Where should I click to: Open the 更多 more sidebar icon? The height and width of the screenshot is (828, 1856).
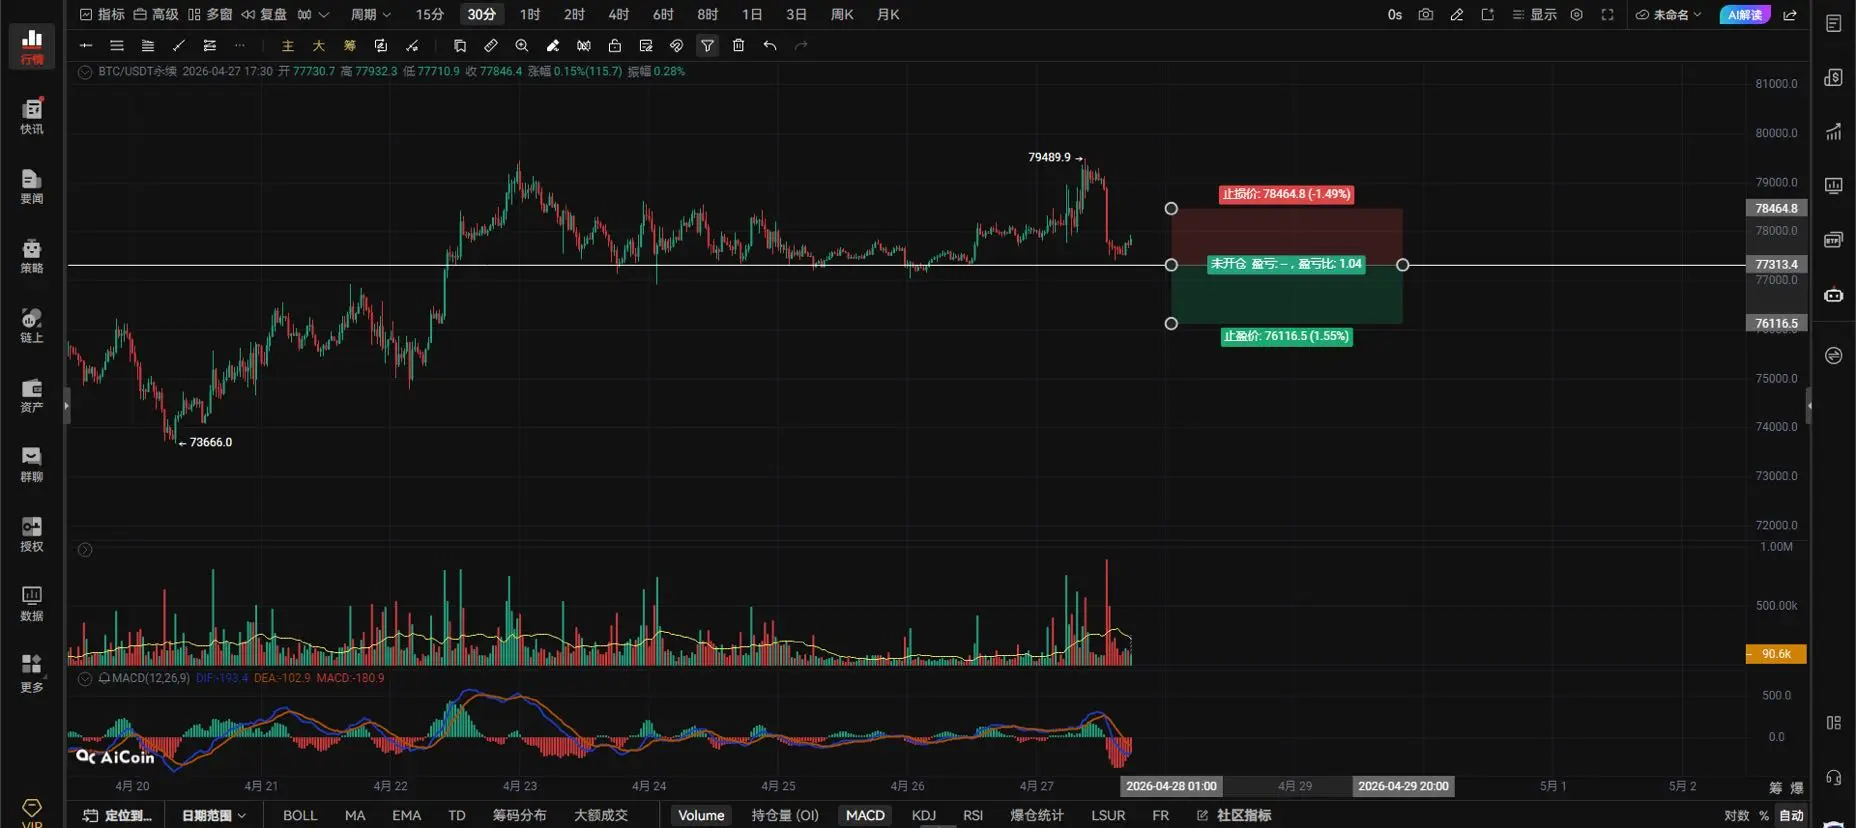(x=32, y=673)
